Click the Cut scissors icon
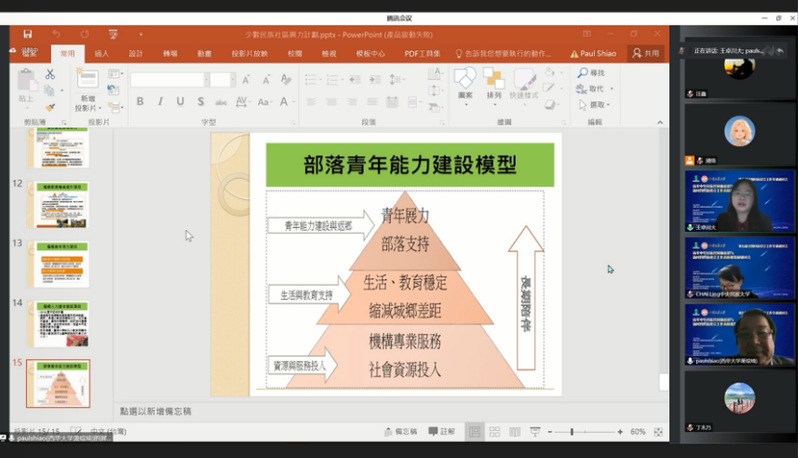798x458 pixels. [x=49, y=75]
